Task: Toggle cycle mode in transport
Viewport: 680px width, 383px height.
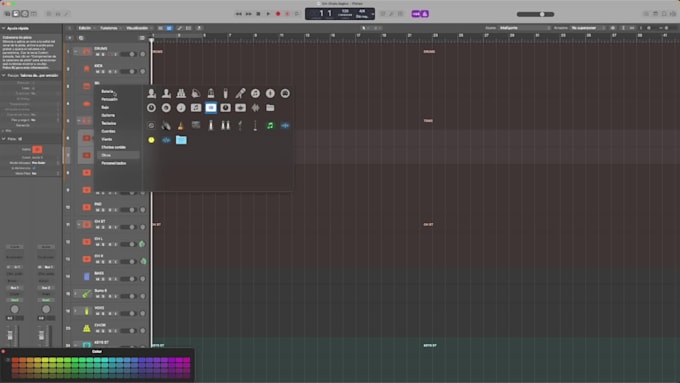Action: click(297, 14)
